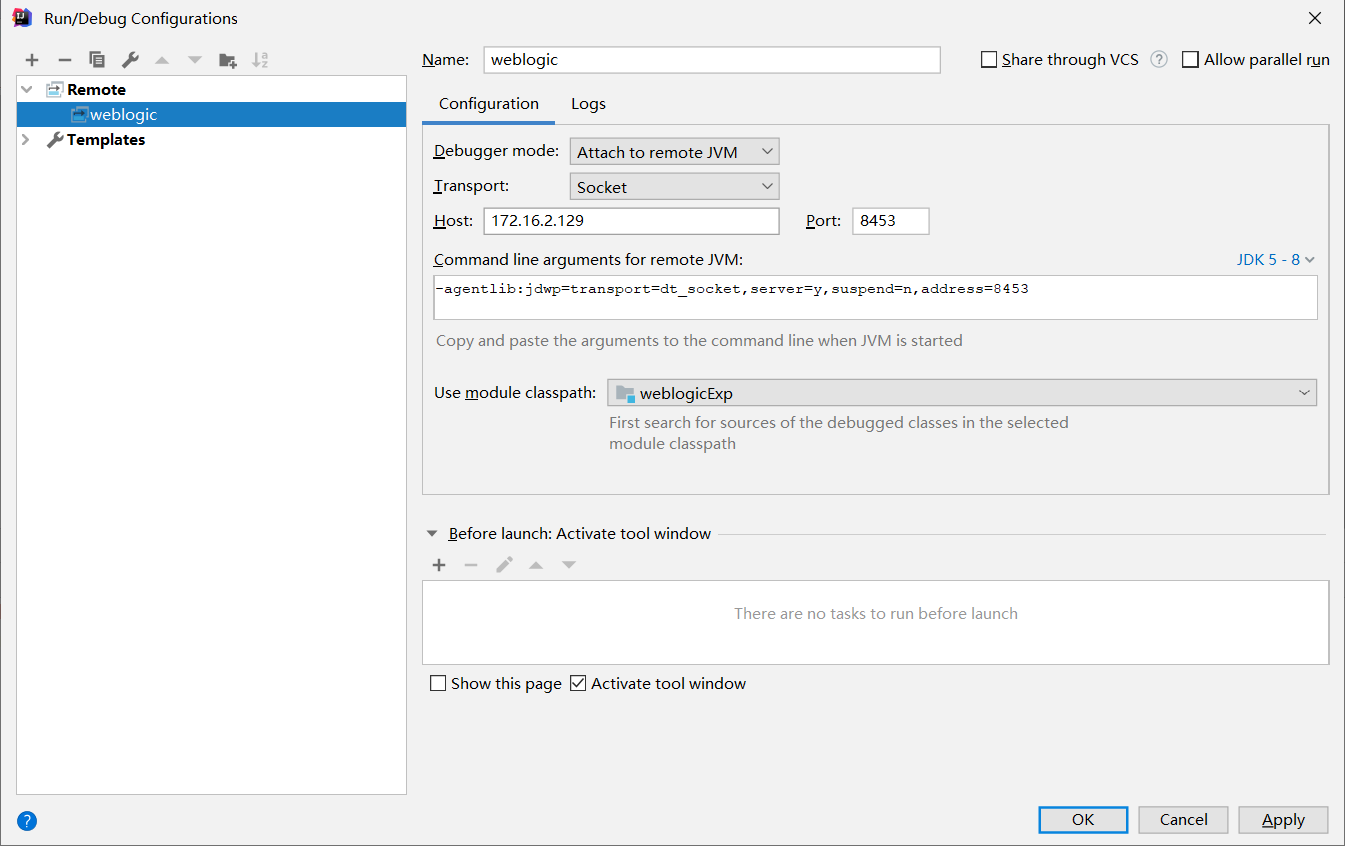The width and height of the screenshot is (1345, 846).
Task: Switch to Configuration tab
Action: coord(489,104)
